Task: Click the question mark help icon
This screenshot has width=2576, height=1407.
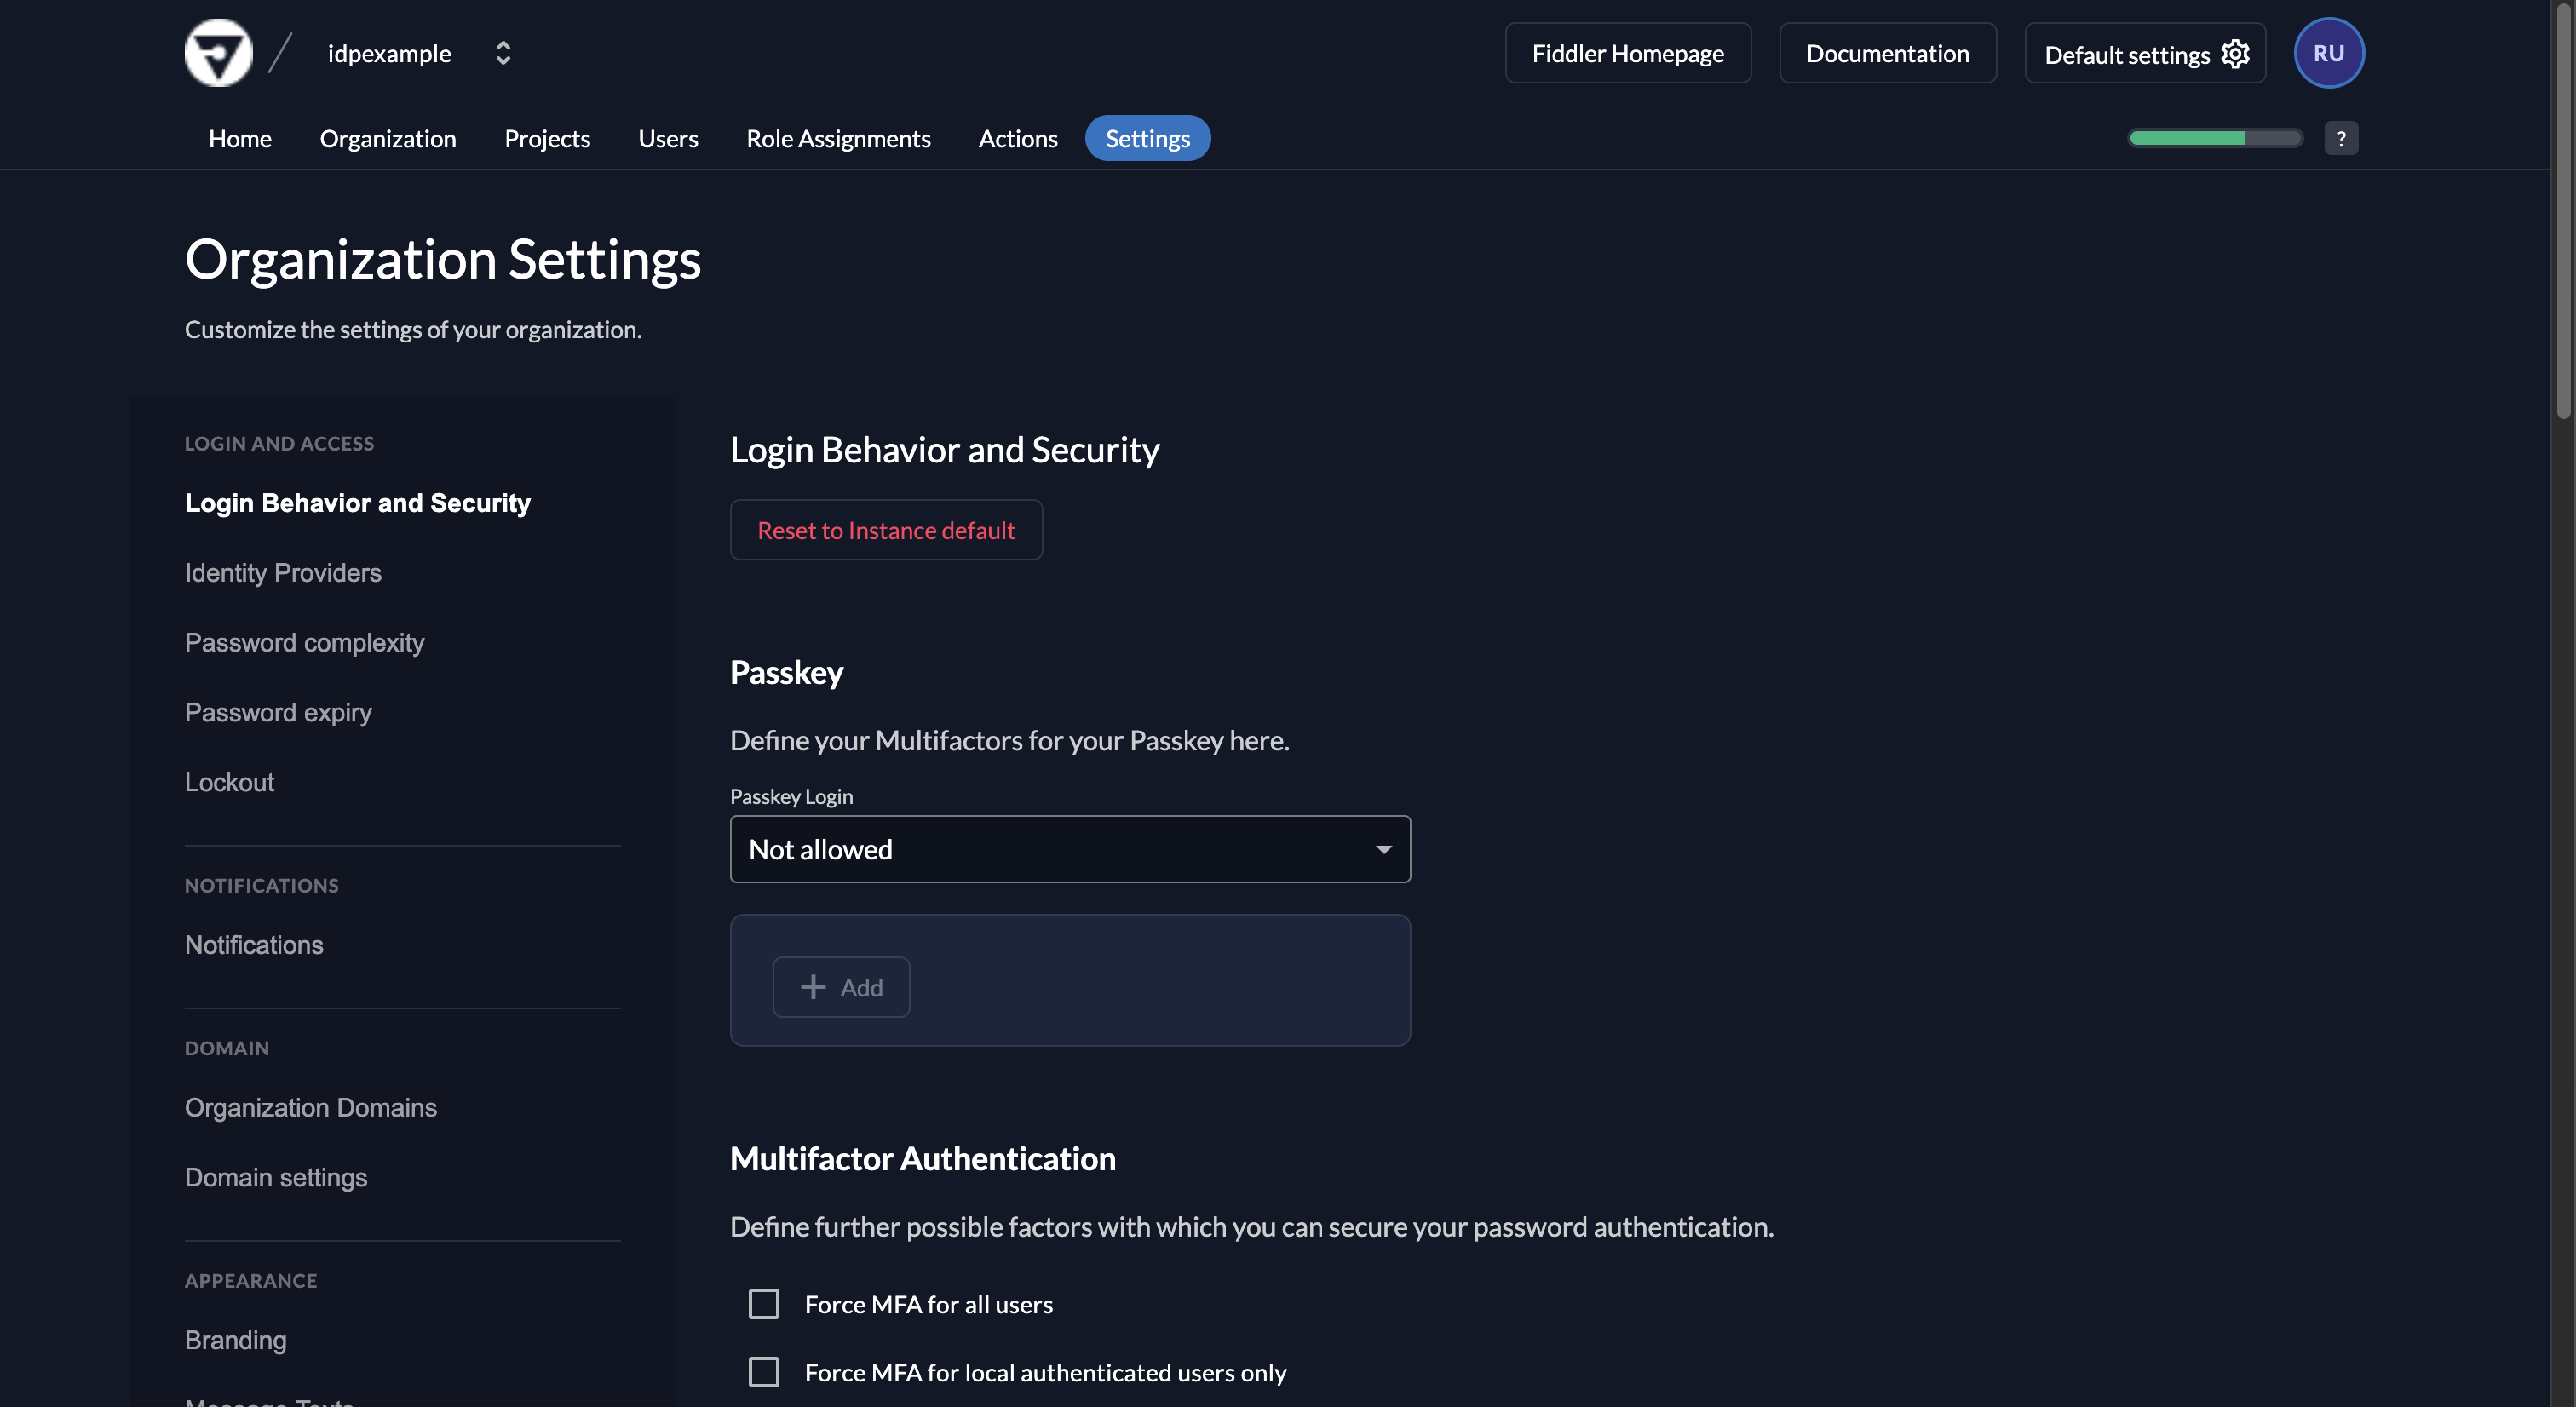Action: coord(2340,138)
